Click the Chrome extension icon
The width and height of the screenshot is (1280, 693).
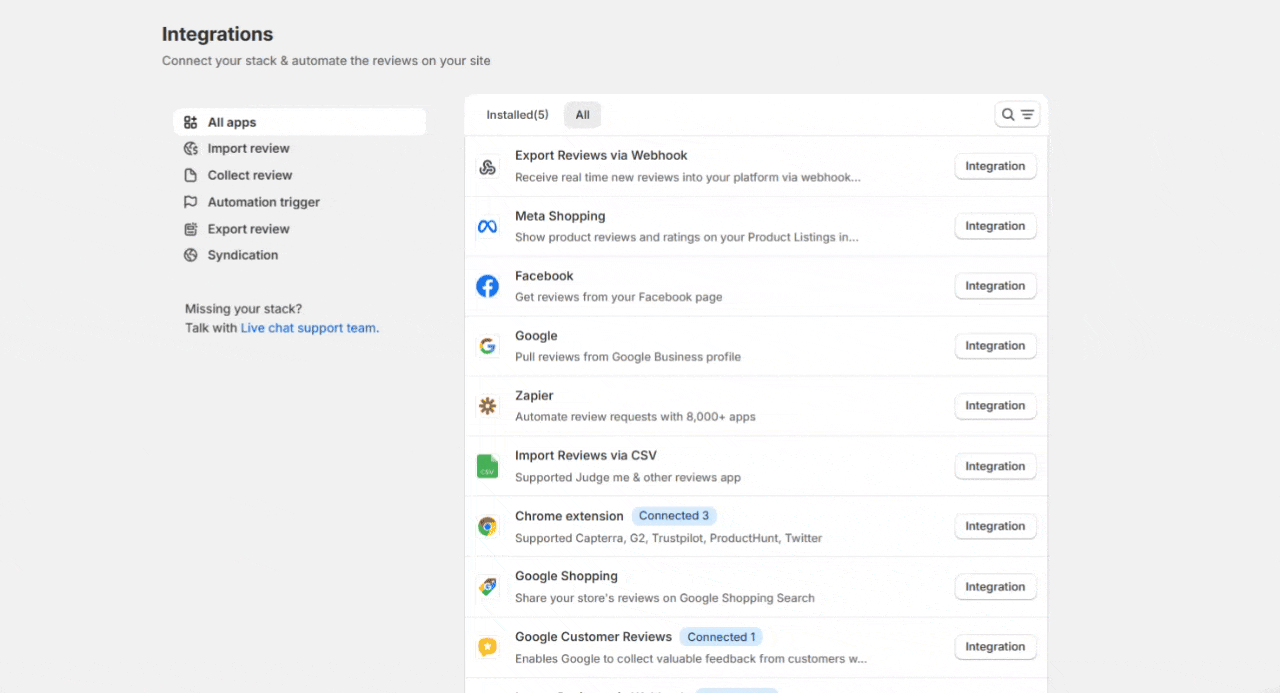(487, 527)
